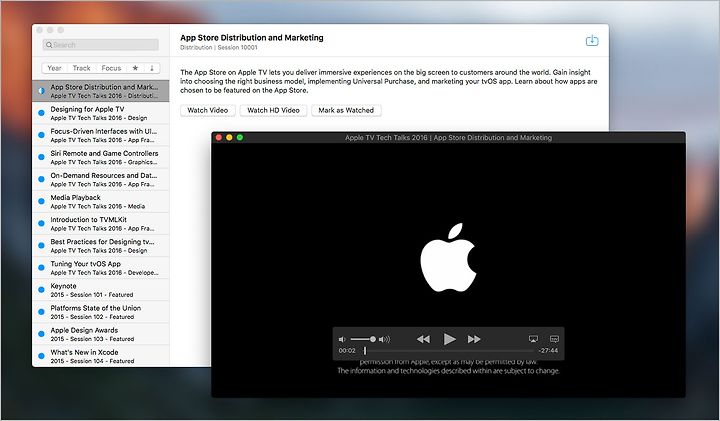Select Platforms State of the Union
This screenshot has height=421, width=720.
(x=101, y=312)
